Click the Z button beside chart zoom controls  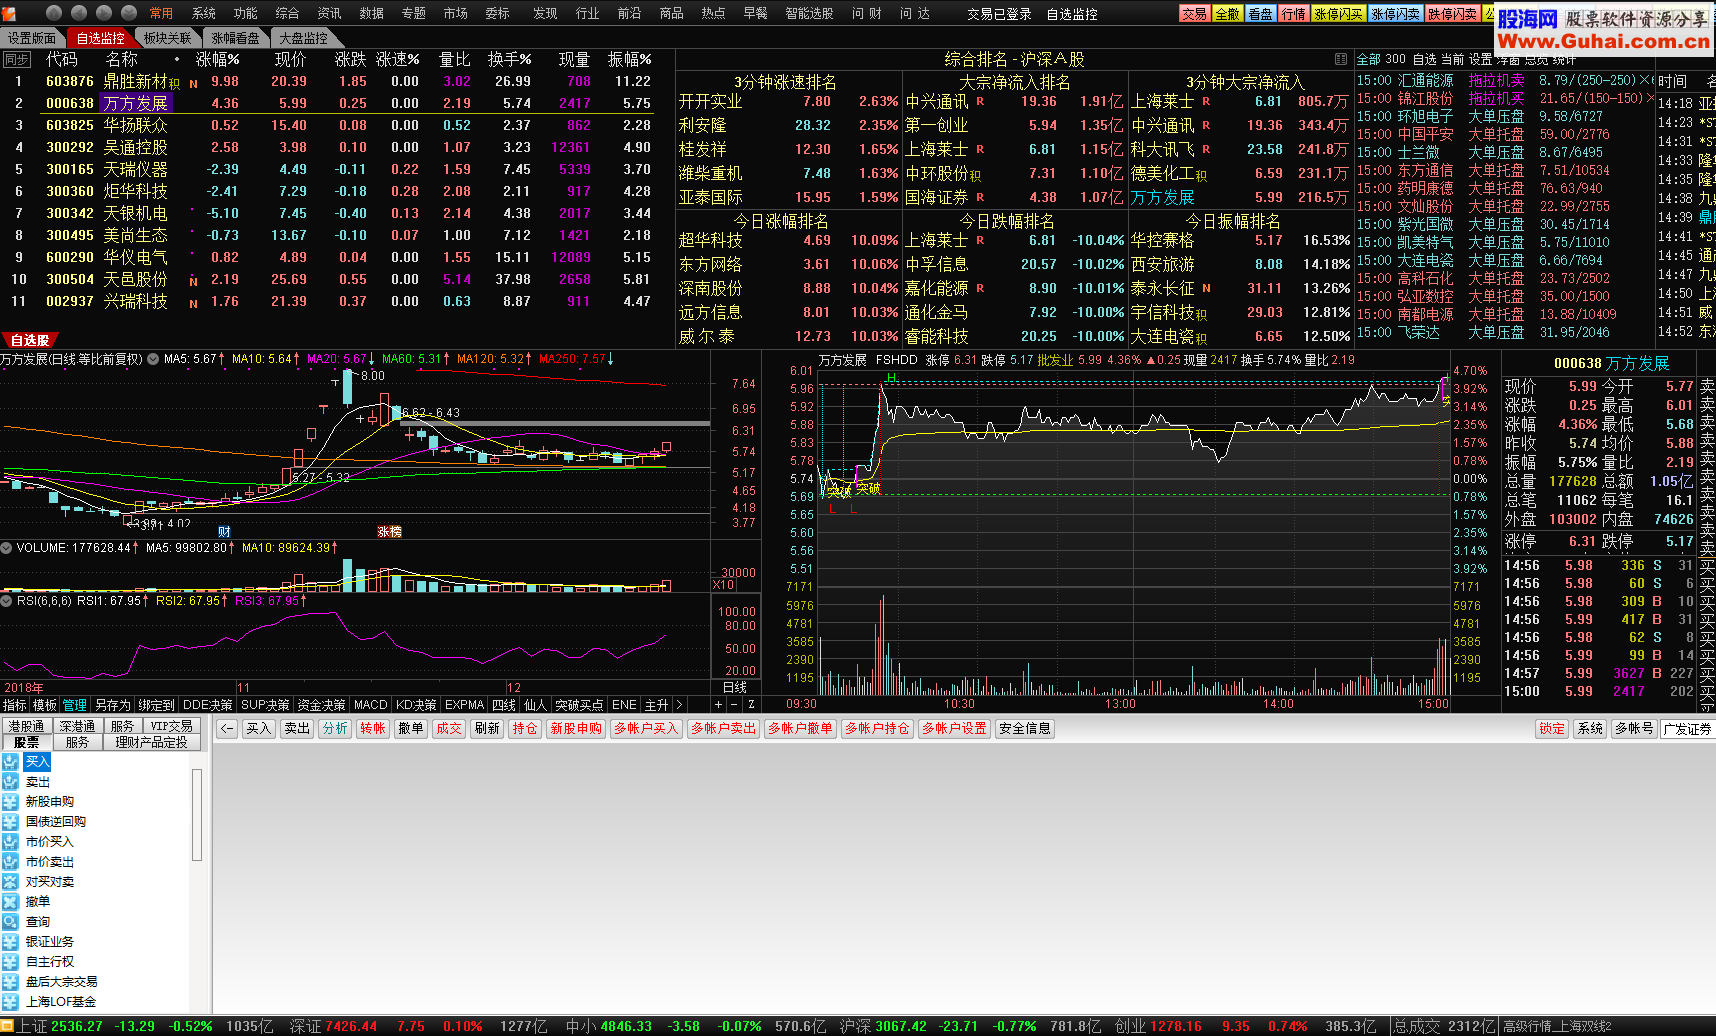(751, 705)
